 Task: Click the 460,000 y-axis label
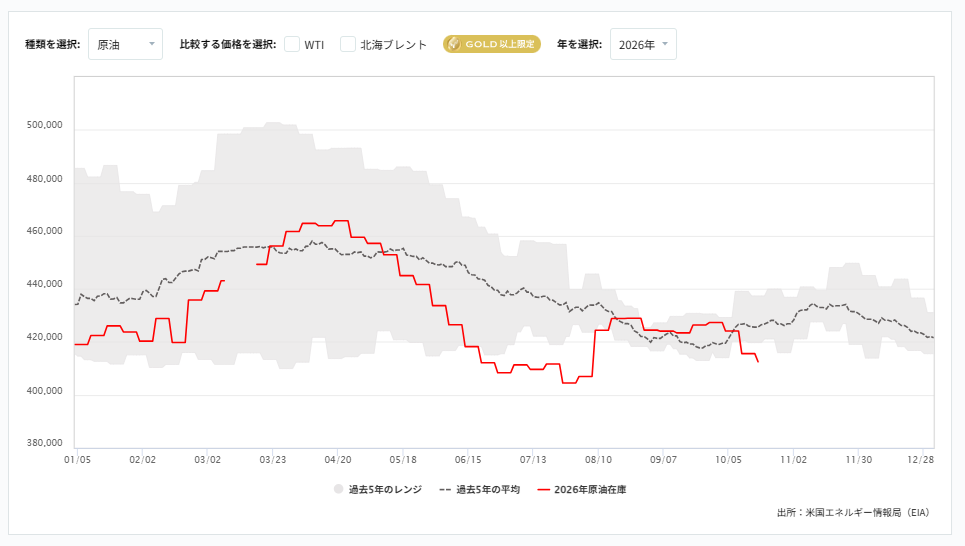44,231
